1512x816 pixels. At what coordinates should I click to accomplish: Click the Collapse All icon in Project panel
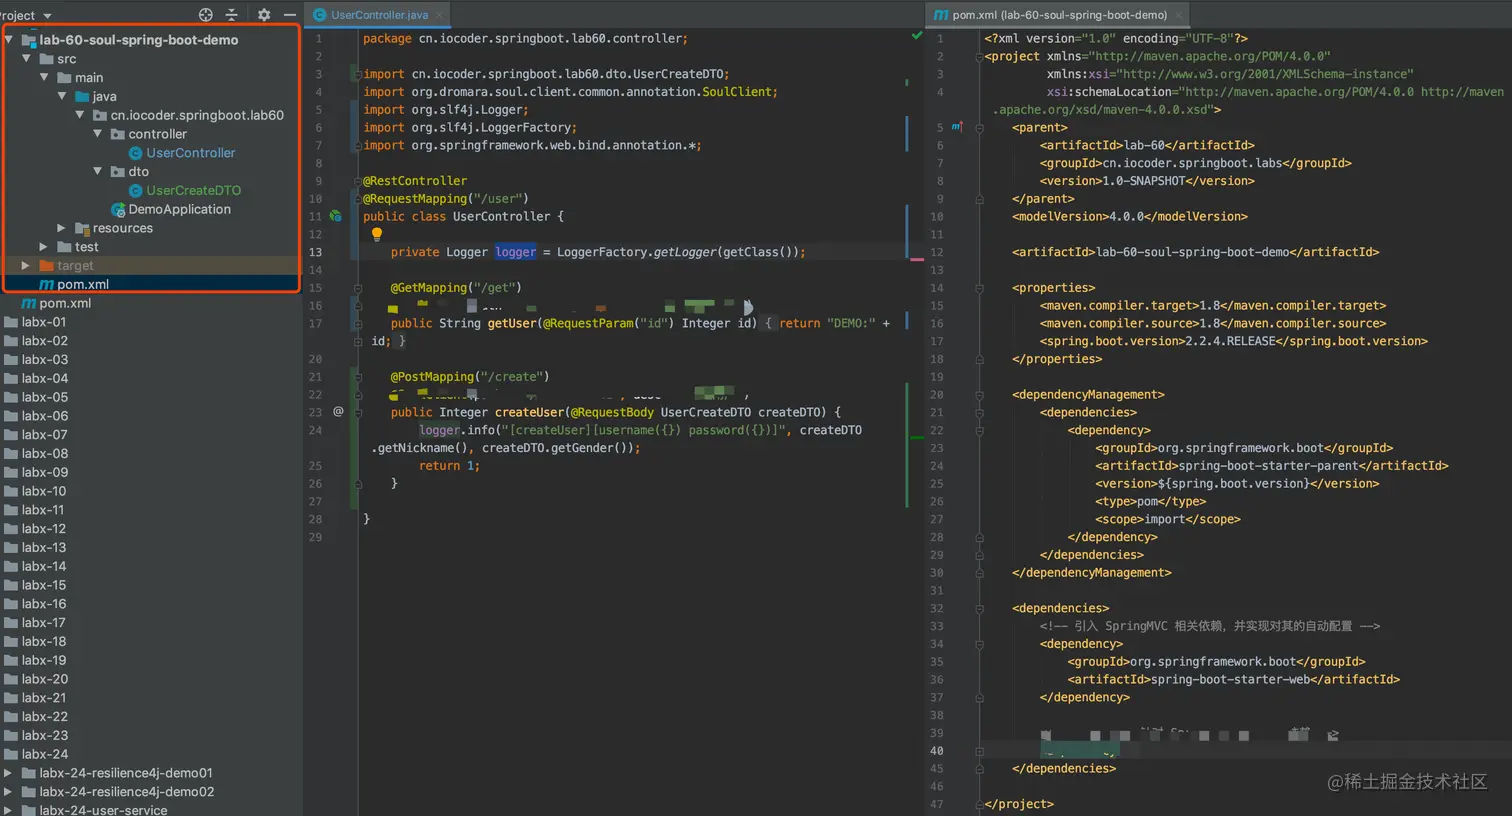[232, 15]
